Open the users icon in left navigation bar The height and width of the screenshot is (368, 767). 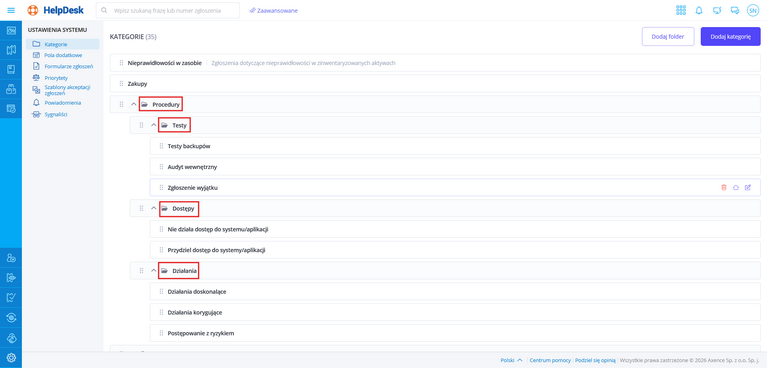(11, 258)
